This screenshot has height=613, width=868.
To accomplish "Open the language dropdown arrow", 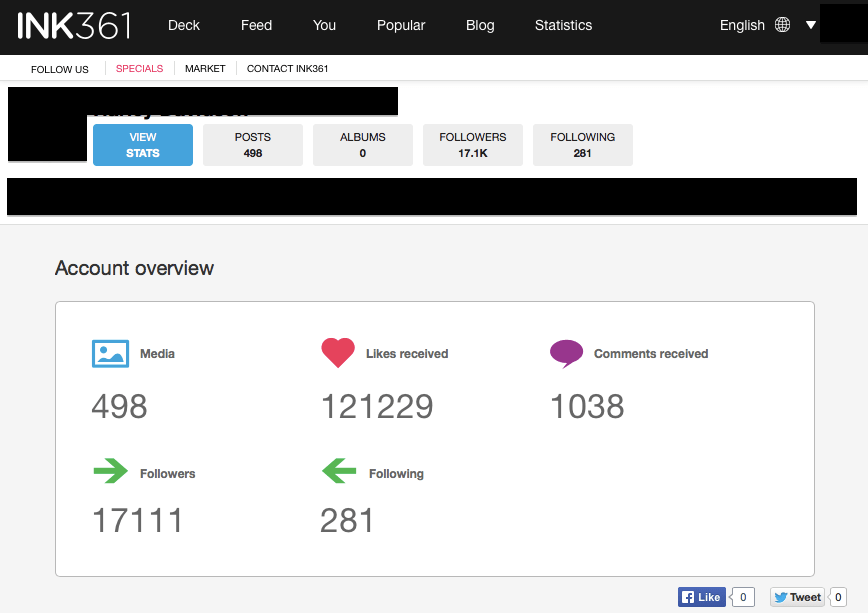I will click(x=810, y=24).
